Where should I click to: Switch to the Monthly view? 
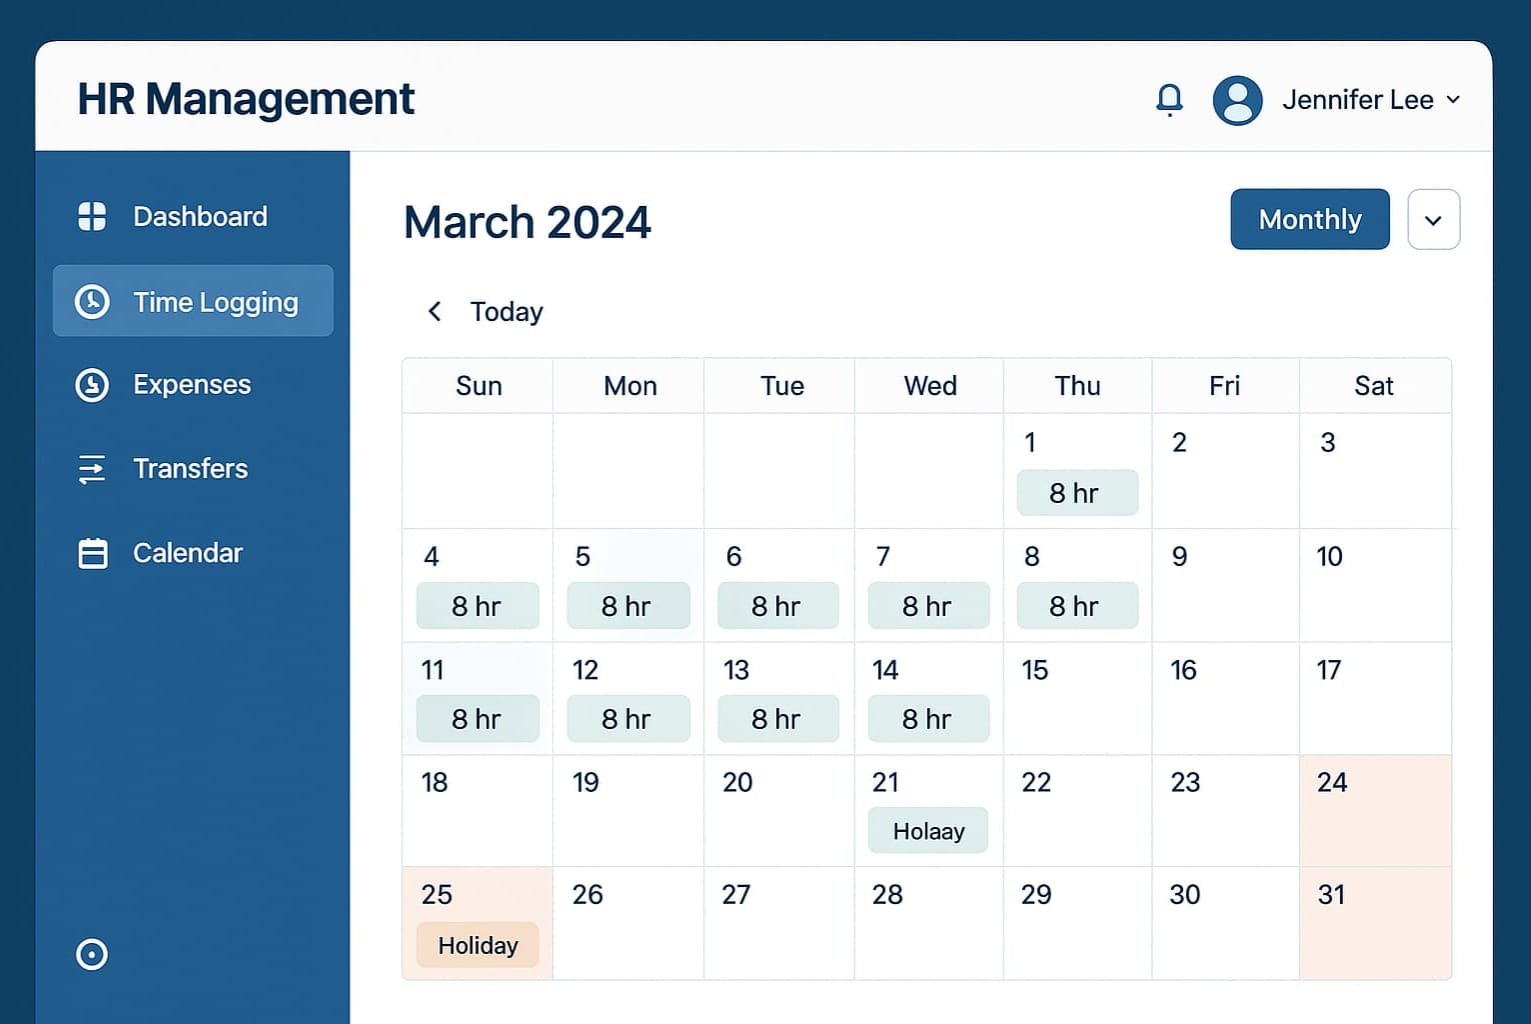(x=1310, y=219)
